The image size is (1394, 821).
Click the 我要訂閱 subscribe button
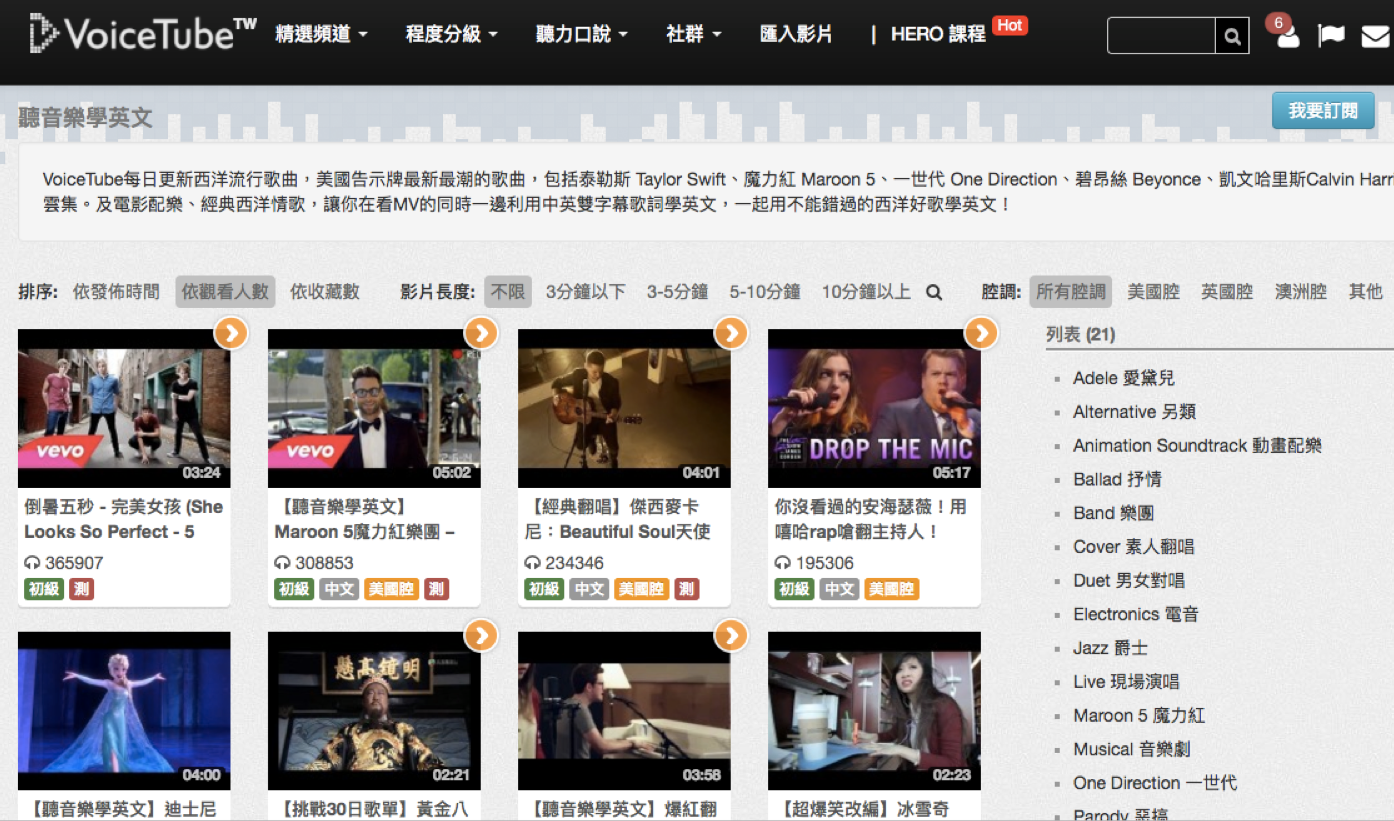(x=1322, y=111)
